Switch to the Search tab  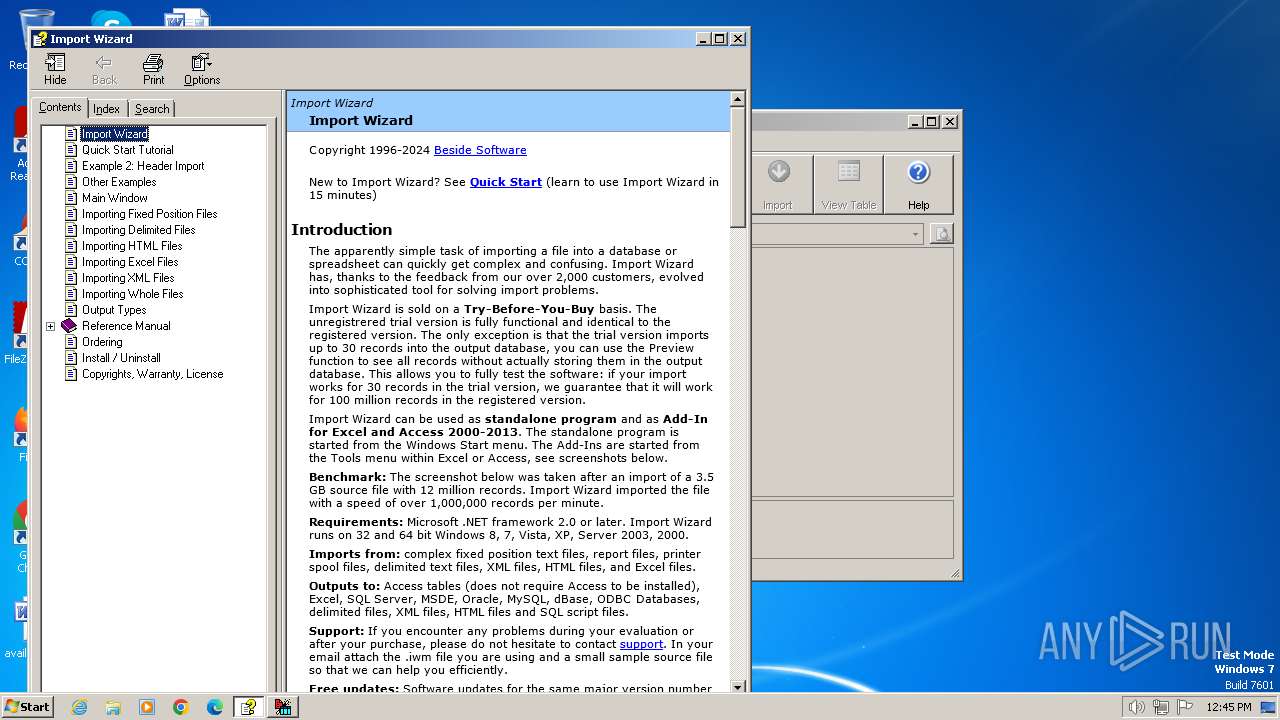152,109
